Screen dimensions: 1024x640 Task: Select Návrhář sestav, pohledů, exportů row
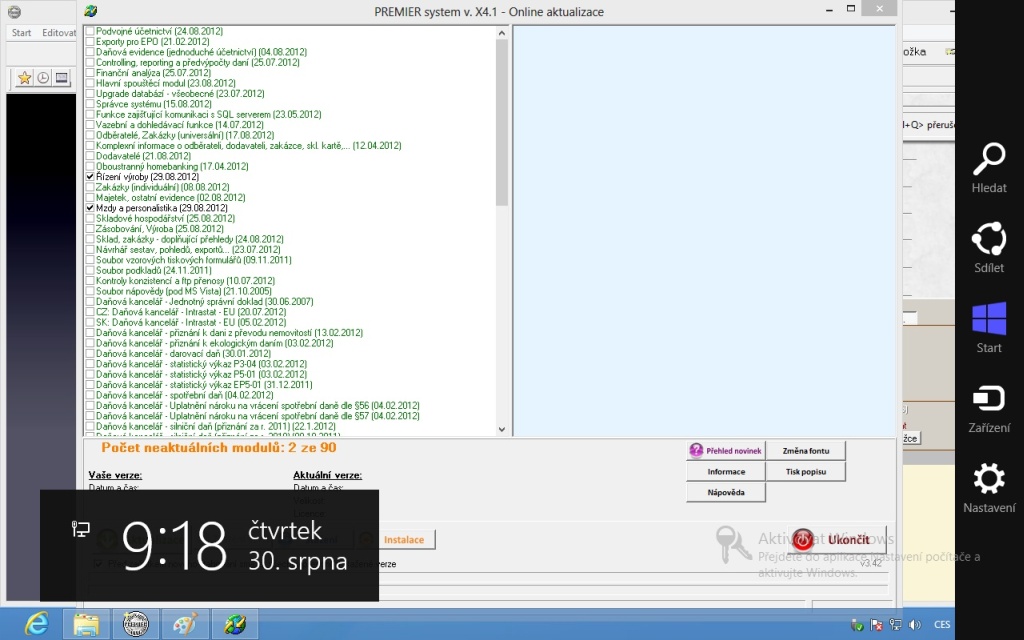188,250
